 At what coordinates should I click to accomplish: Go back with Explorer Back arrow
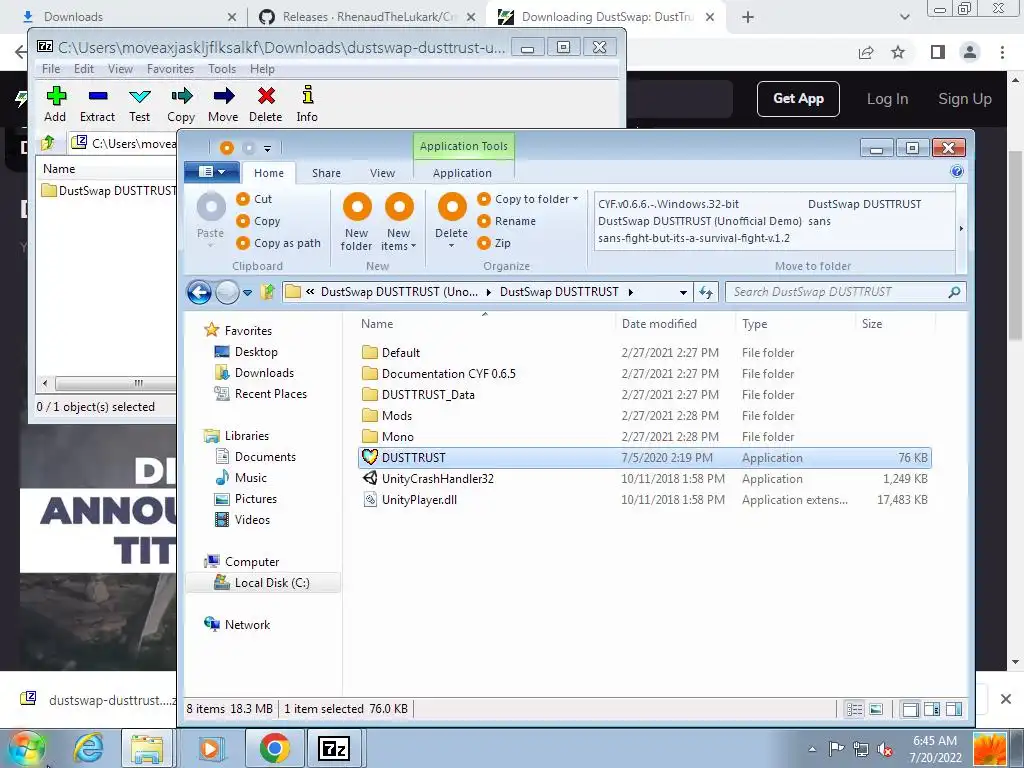click(199, 292)
